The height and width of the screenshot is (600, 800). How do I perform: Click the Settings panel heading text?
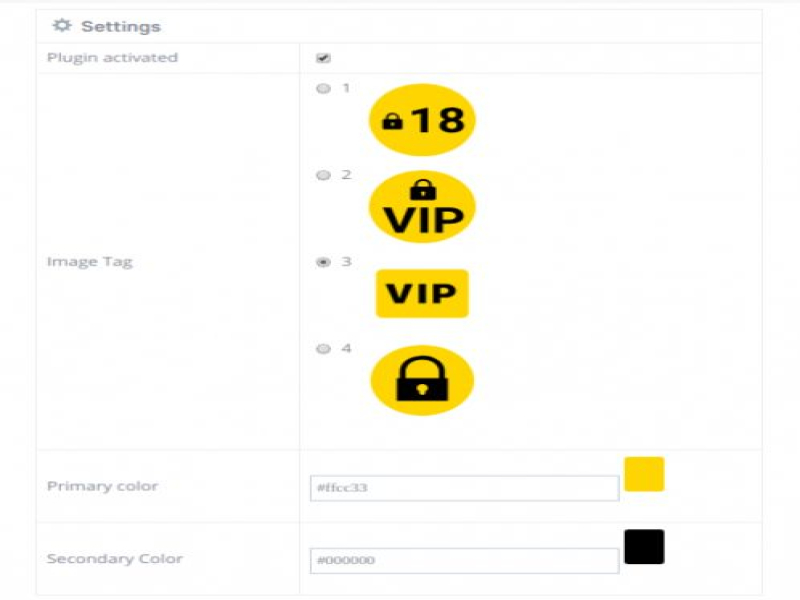tap(120, 26)
